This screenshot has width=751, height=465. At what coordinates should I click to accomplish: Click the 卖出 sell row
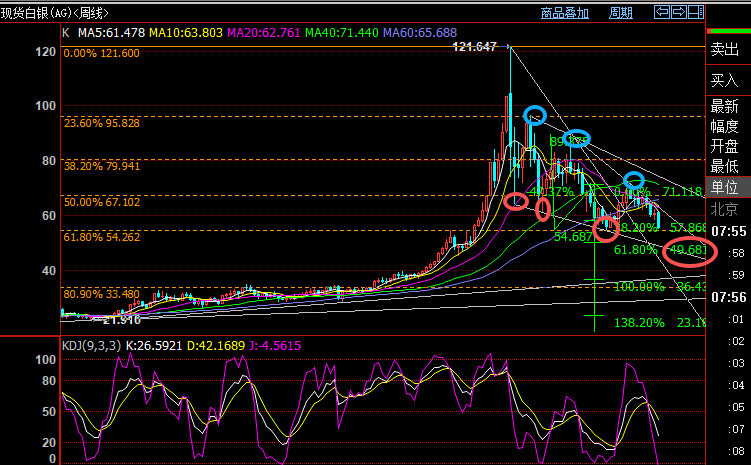[x=728, y=49]
